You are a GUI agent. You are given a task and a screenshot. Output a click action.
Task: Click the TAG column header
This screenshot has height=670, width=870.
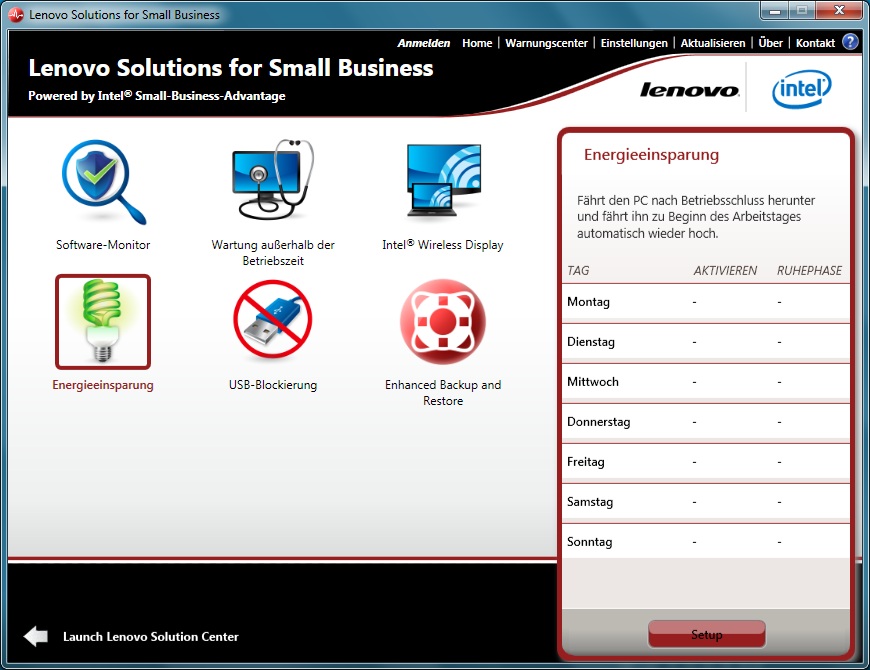click(578, 271)
